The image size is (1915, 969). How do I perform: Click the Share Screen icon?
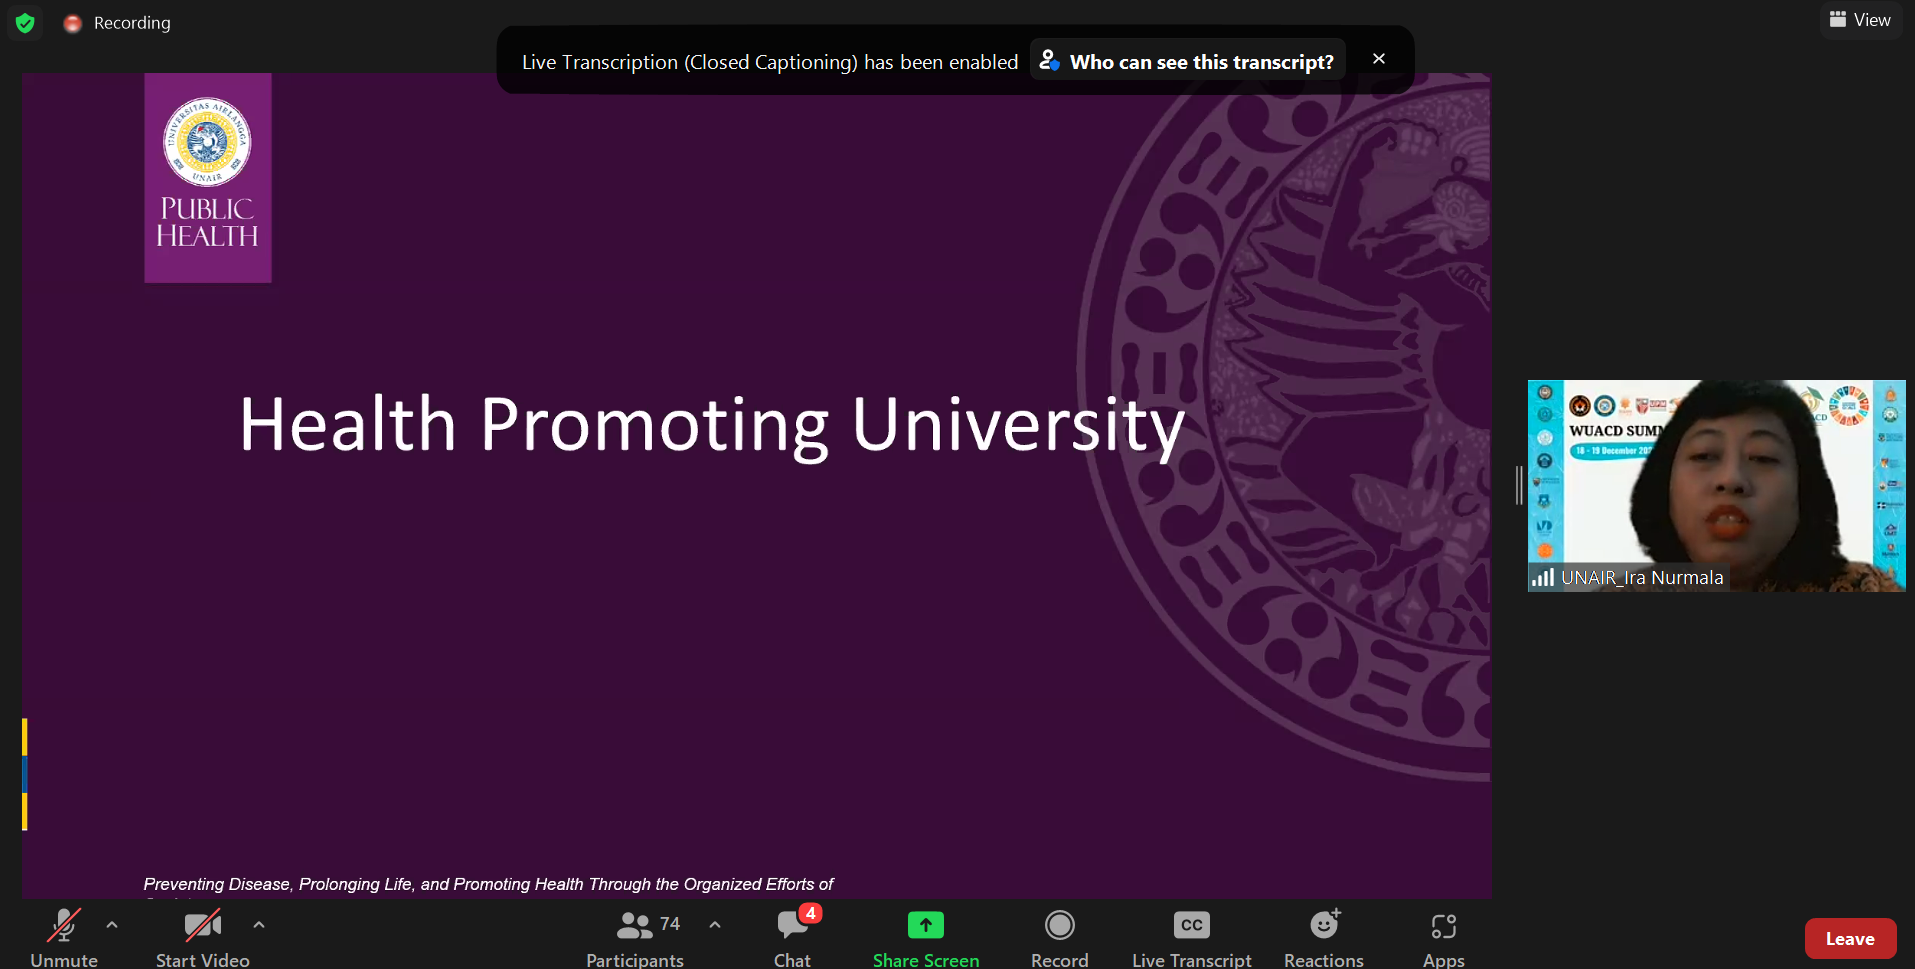pyautogui.click(x=925, y=926)
